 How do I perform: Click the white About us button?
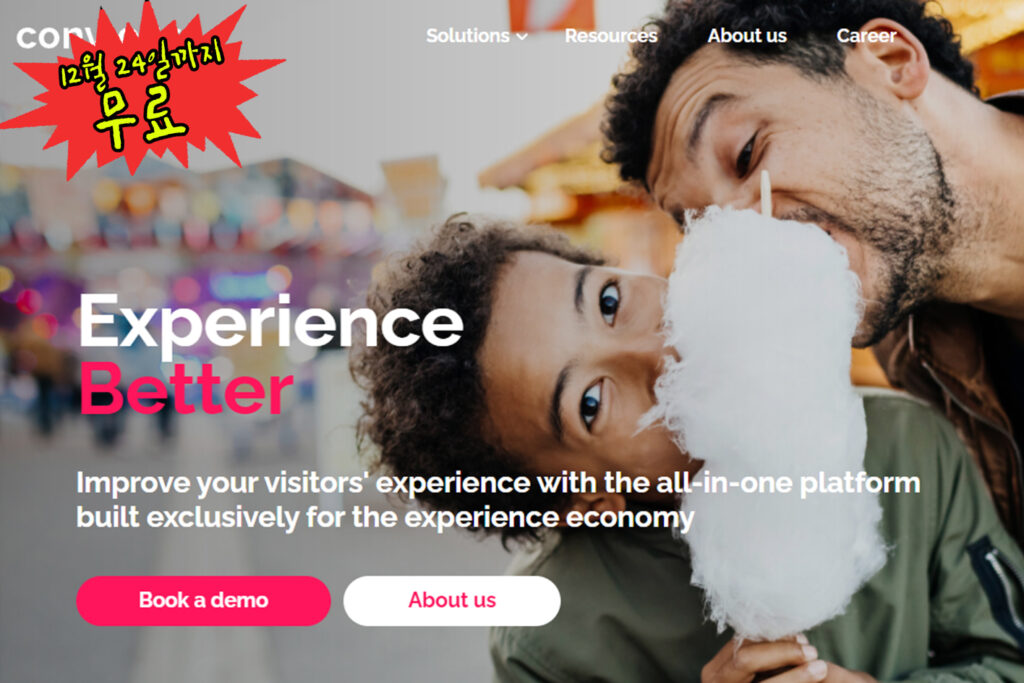pyautogui.click(x=452, y=600)
